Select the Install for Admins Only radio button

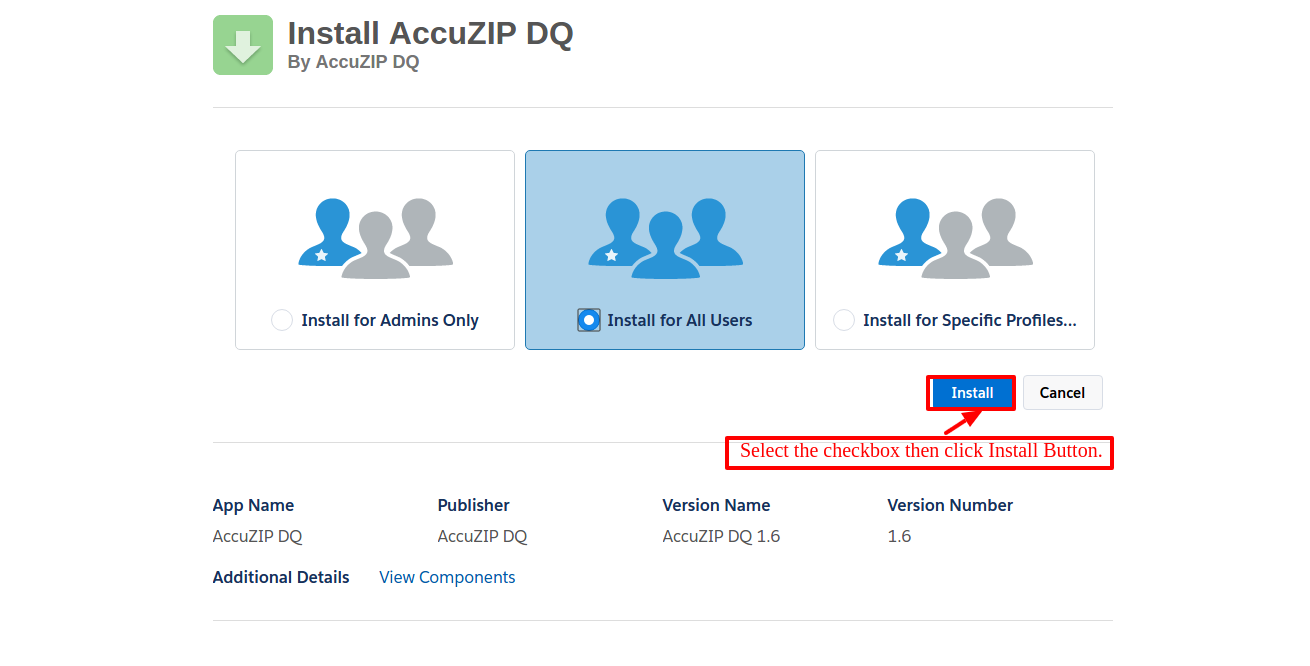(282, 320)
